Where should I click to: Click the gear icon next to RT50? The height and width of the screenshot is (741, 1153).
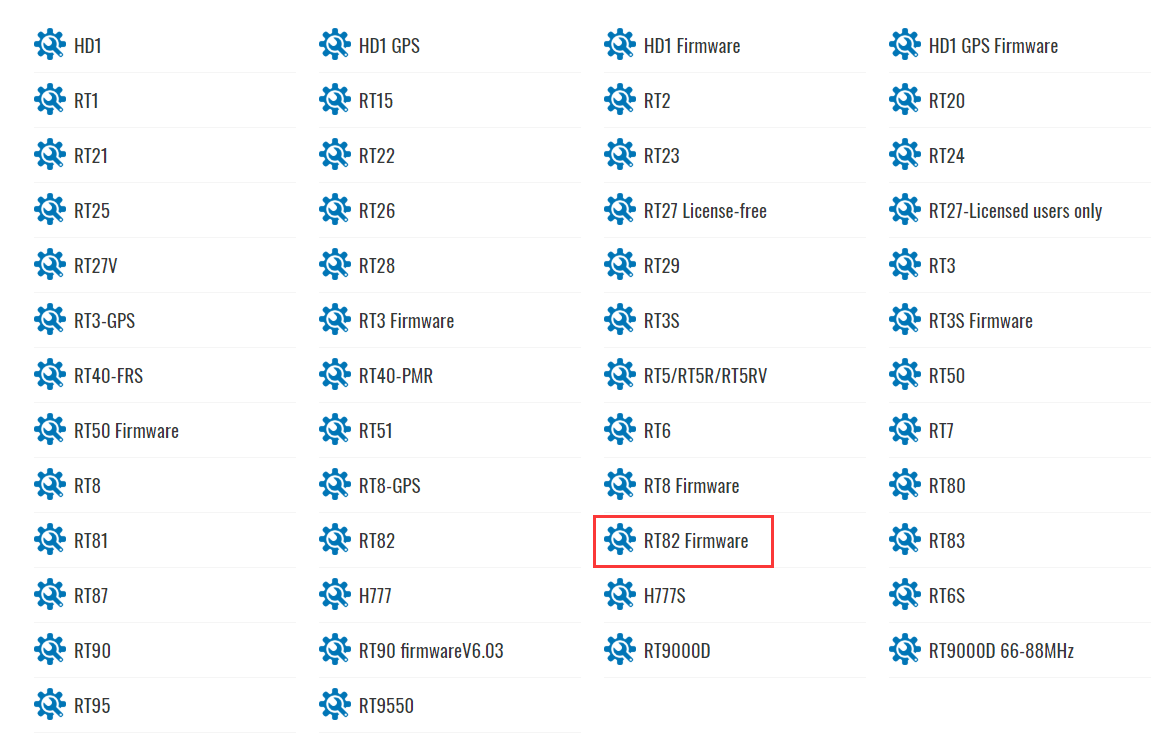(x=904, y=375)
